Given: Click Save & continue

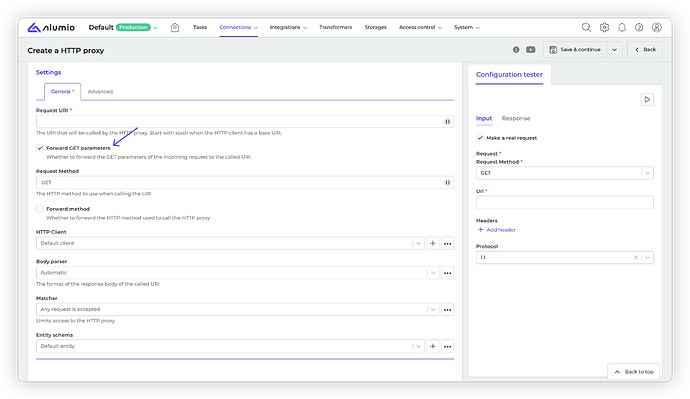Looking at the screenshot, I should pos(575,50).
